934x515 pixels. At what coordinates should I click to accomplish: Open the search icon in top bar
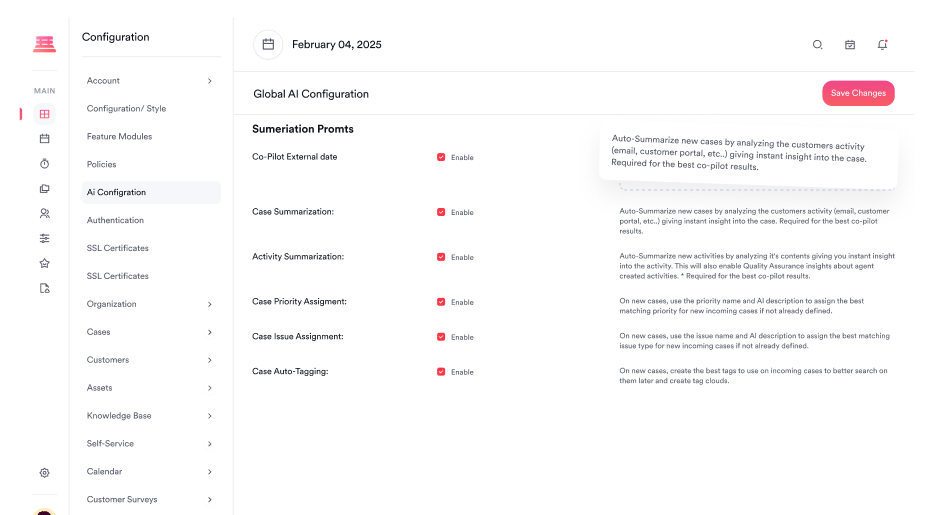[817, 45]
